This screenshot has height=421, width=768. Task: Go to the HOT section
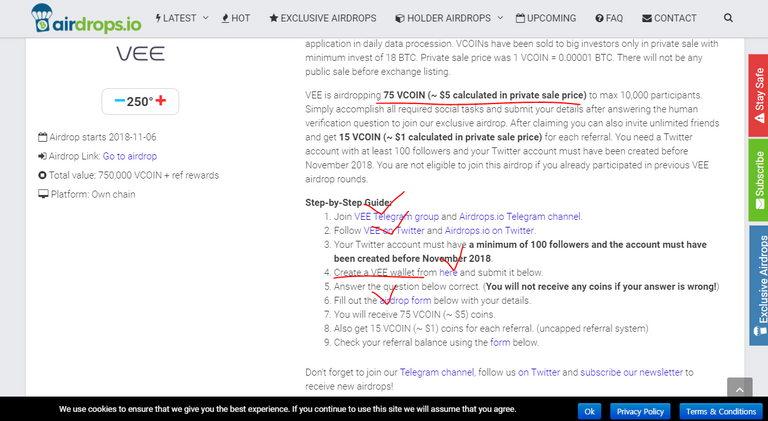click(236, 18)
